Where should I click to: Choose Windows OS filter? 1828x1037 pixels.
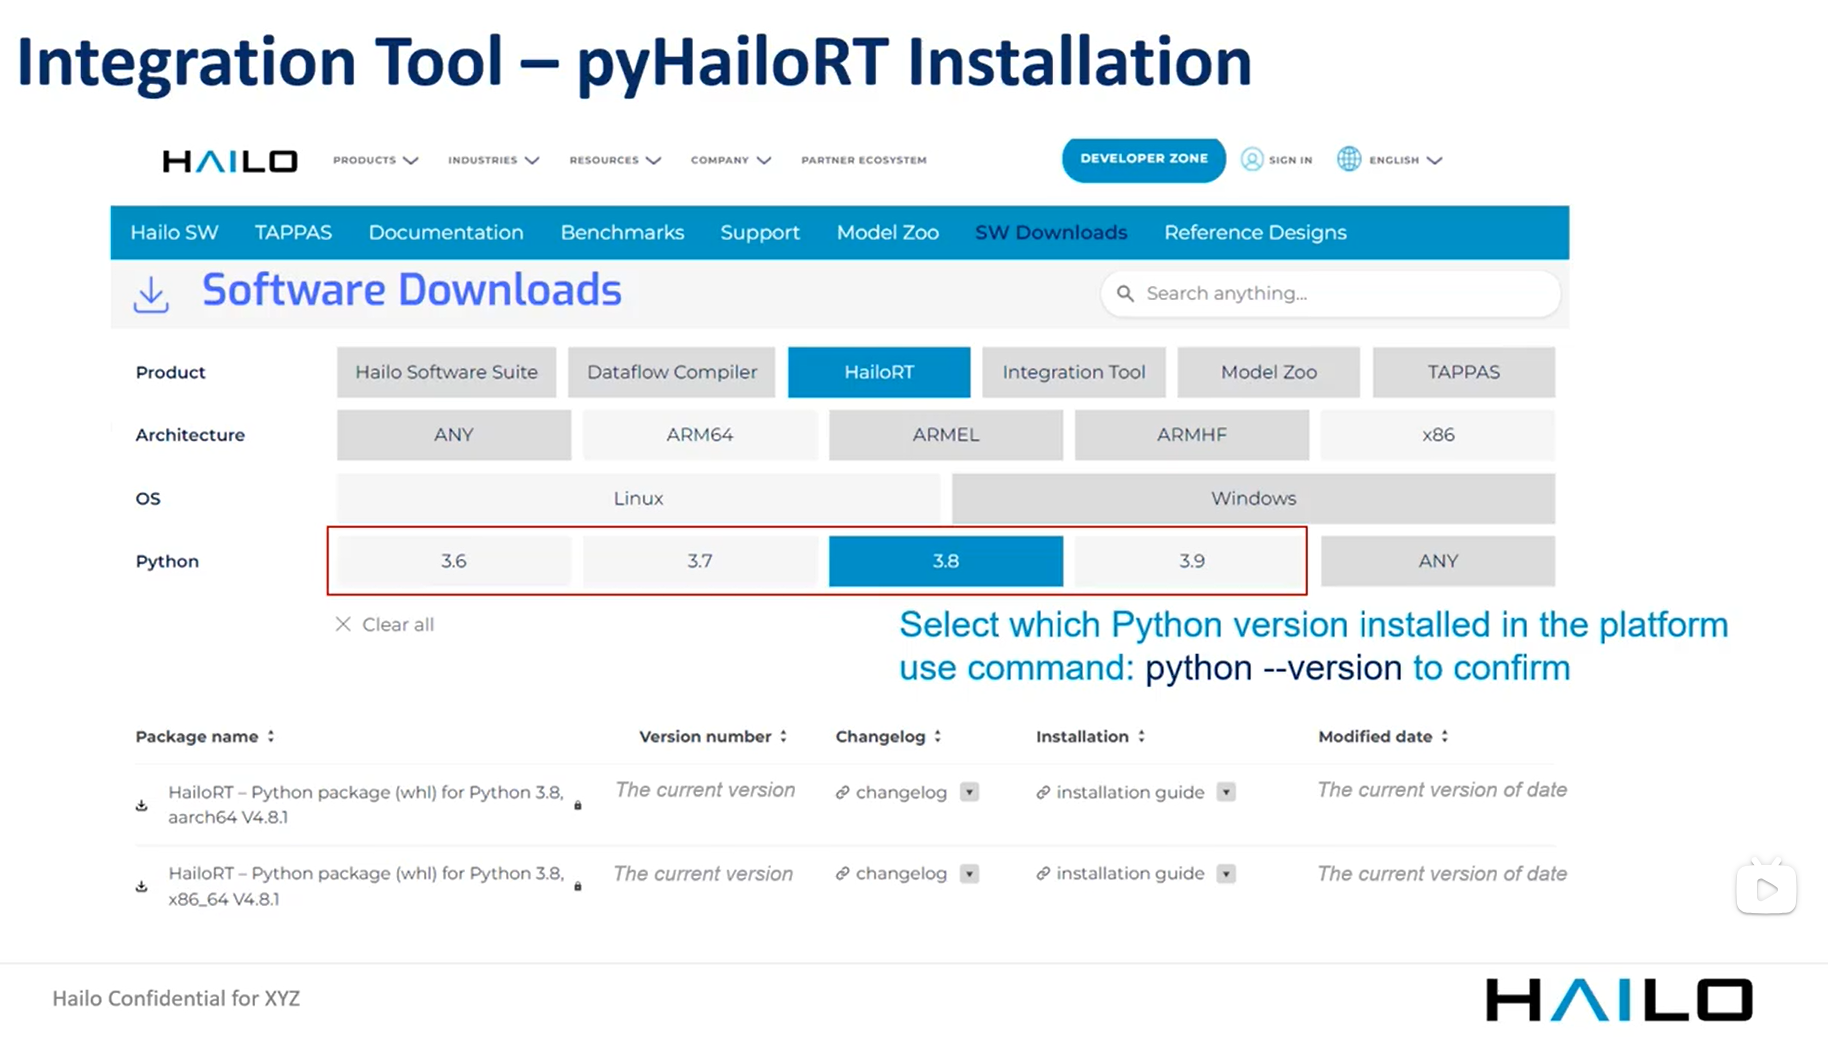(x=1253, y=498)
